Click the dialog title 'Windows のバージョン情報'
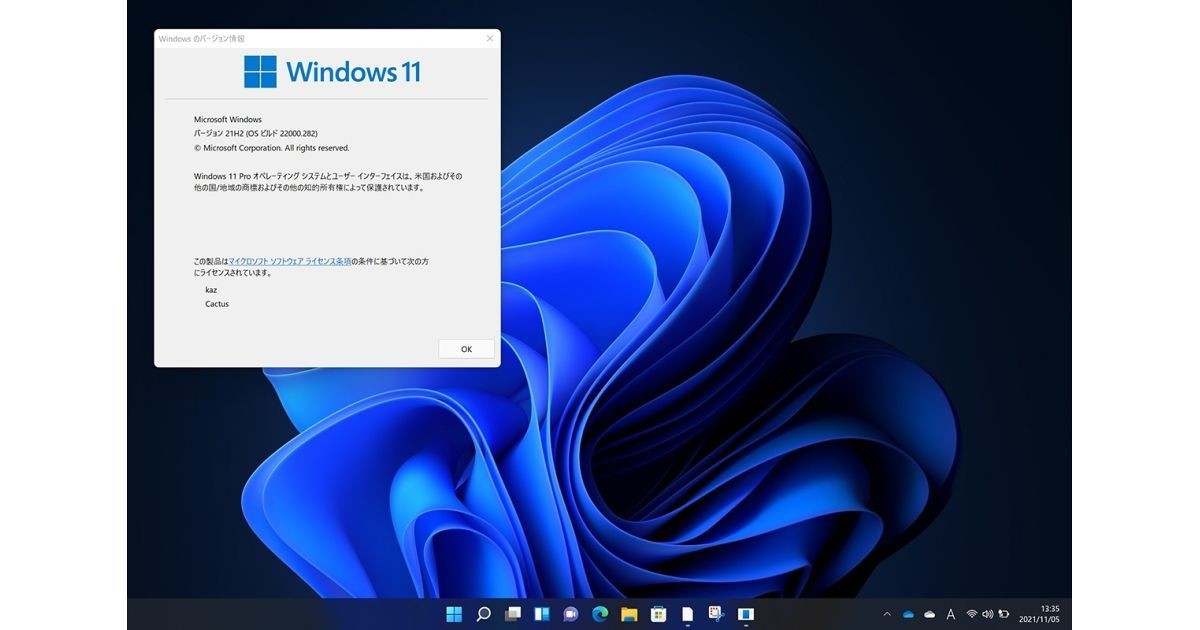 pos(202,39)
